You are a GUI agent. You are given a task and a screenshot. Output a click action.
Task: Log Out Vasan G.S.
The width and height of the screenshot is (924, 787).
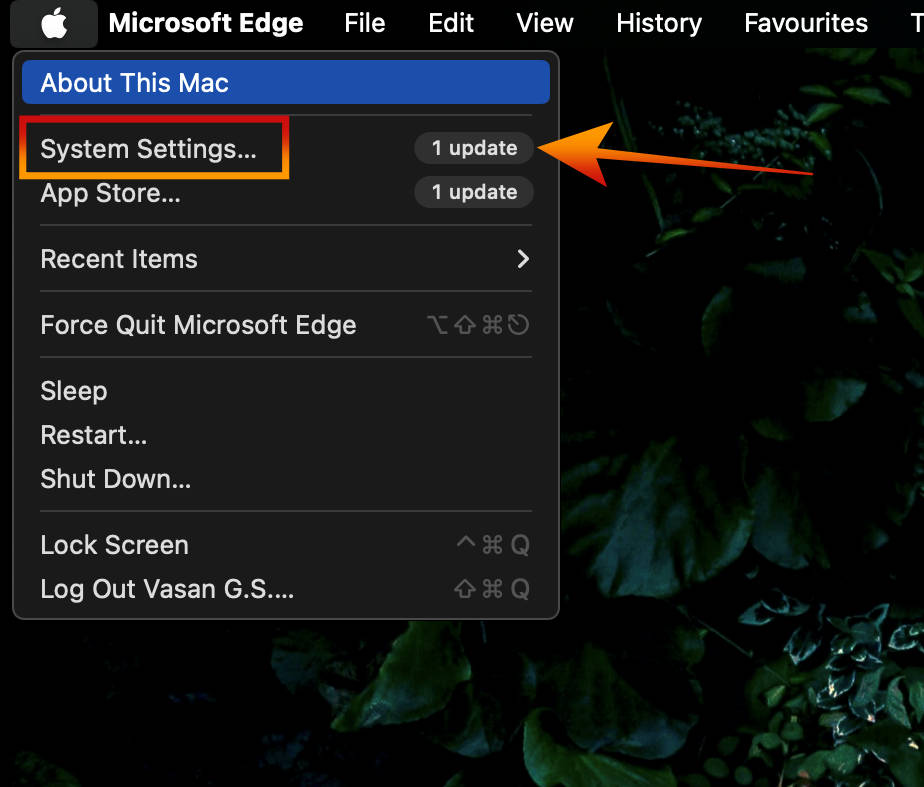click(x=167, y=589)
